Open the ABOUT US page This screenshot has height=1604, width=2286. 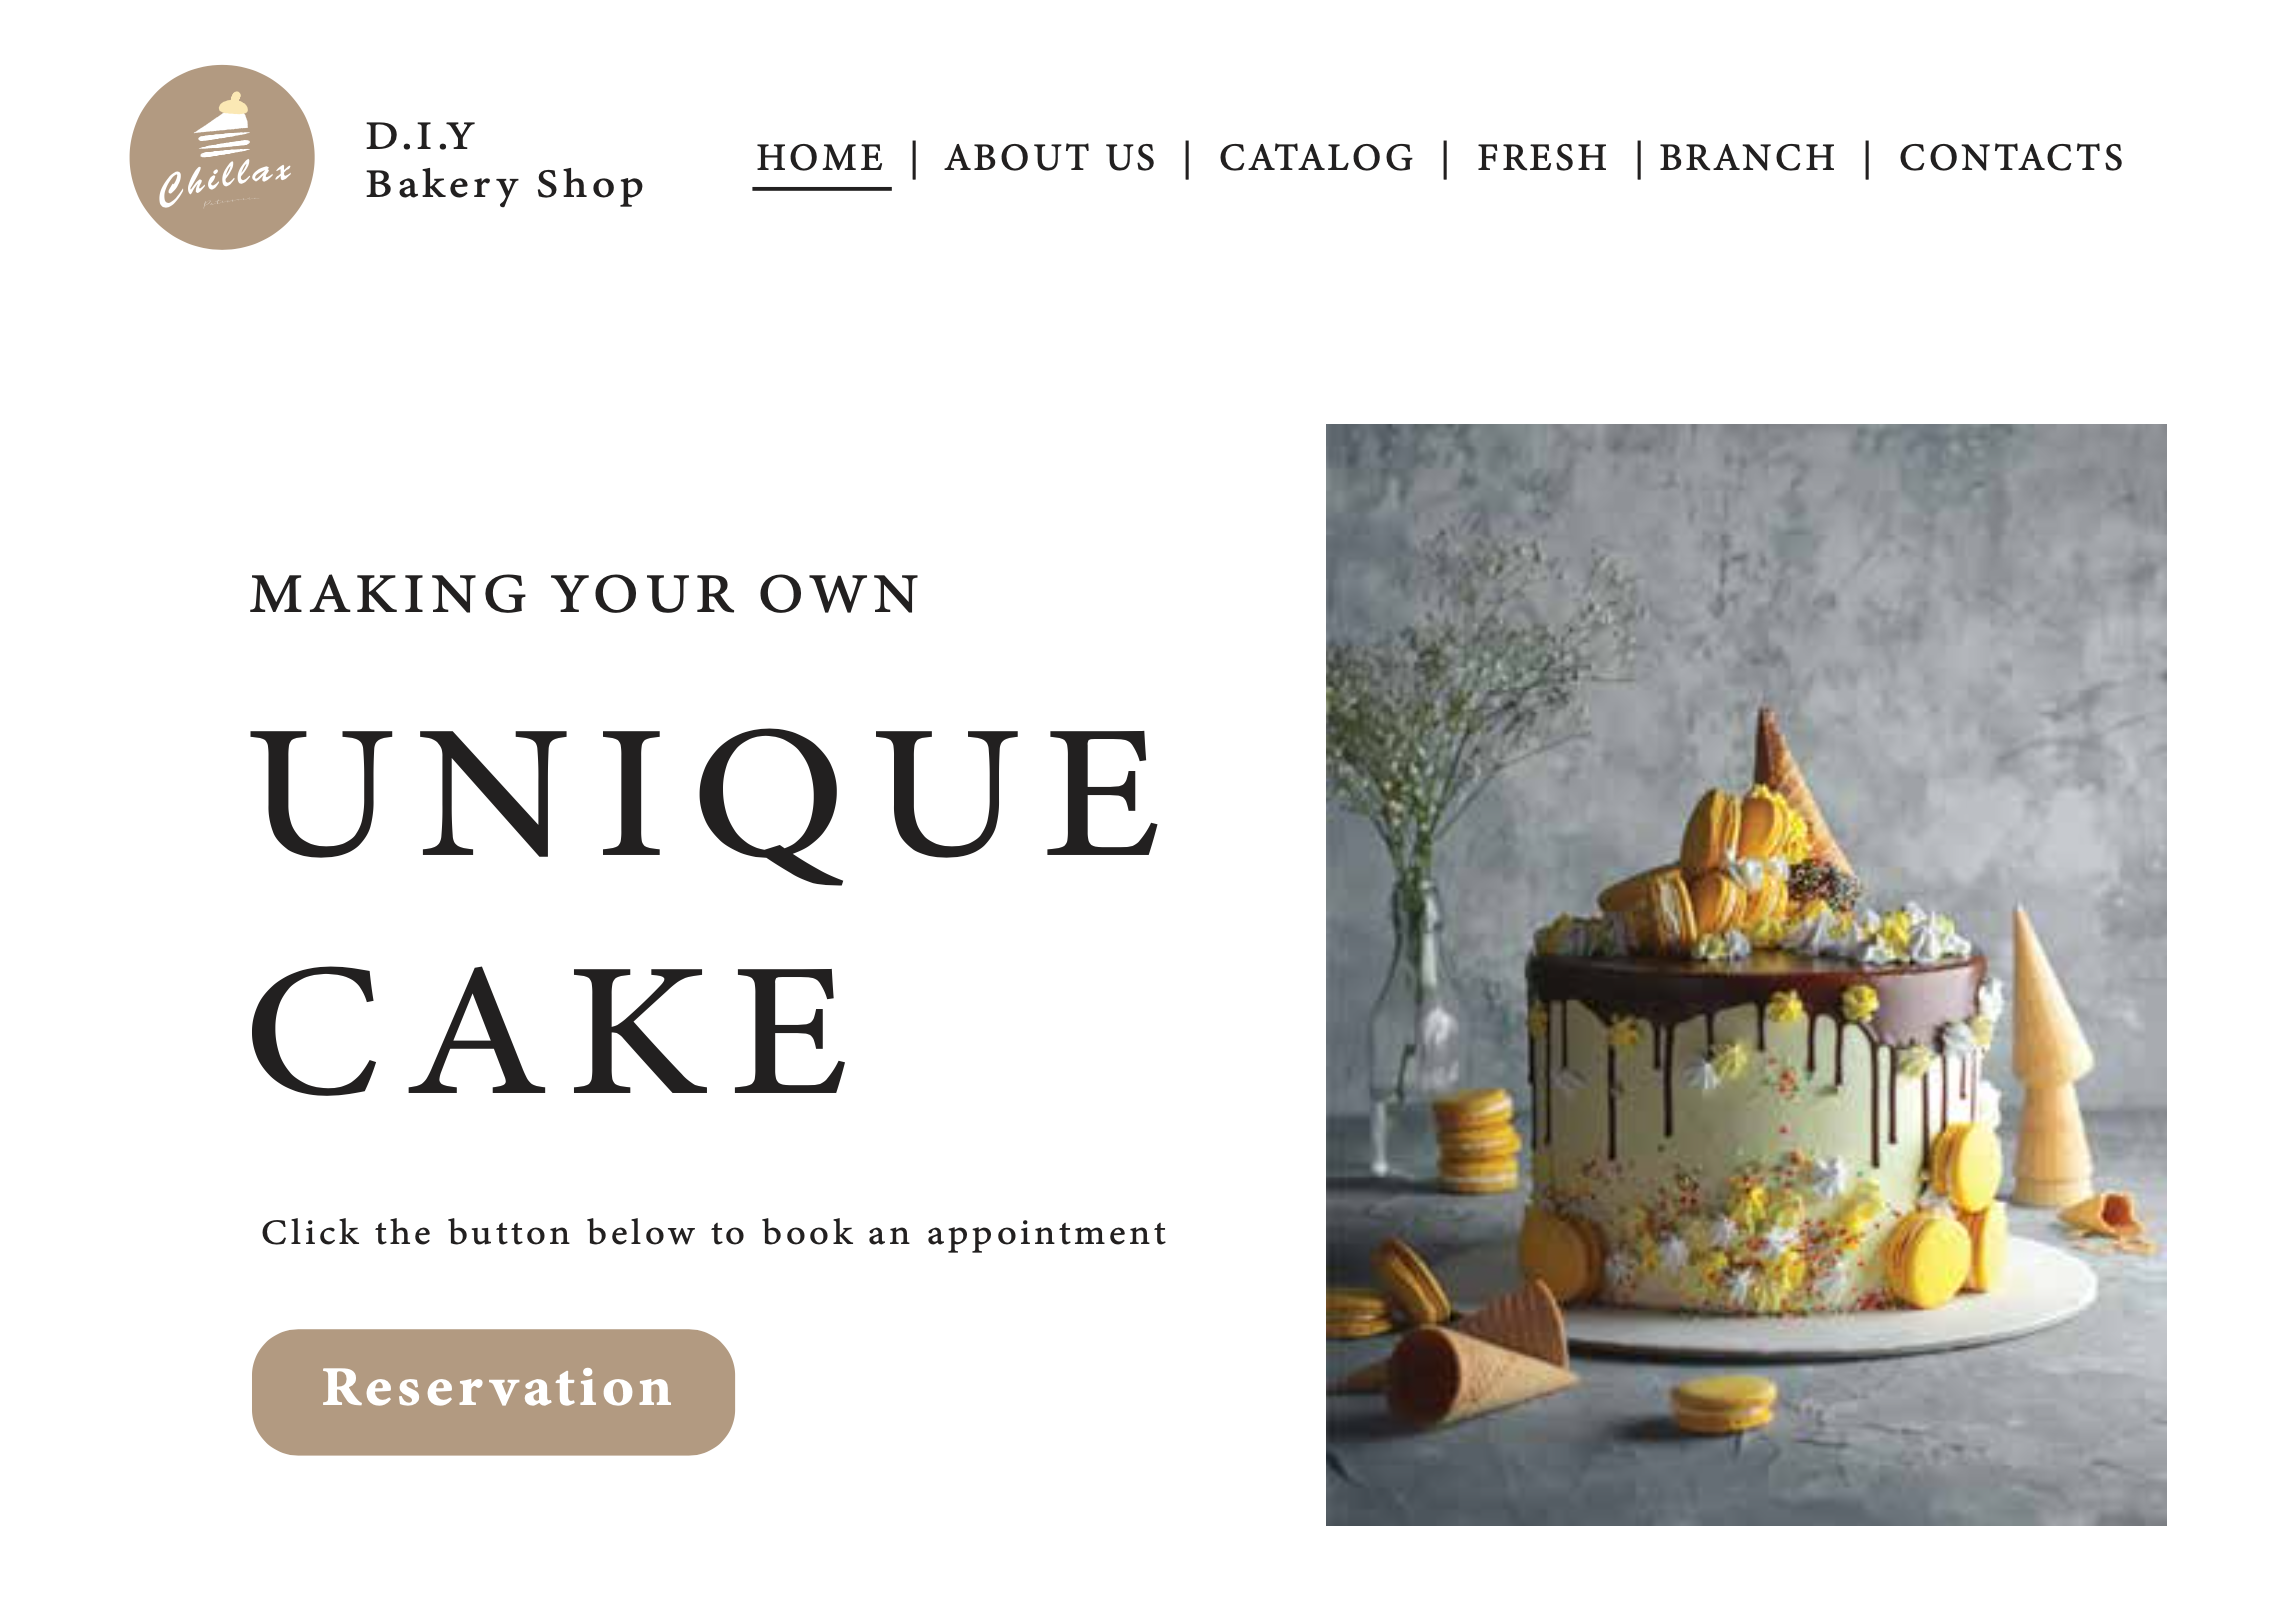click(1050, 158)
